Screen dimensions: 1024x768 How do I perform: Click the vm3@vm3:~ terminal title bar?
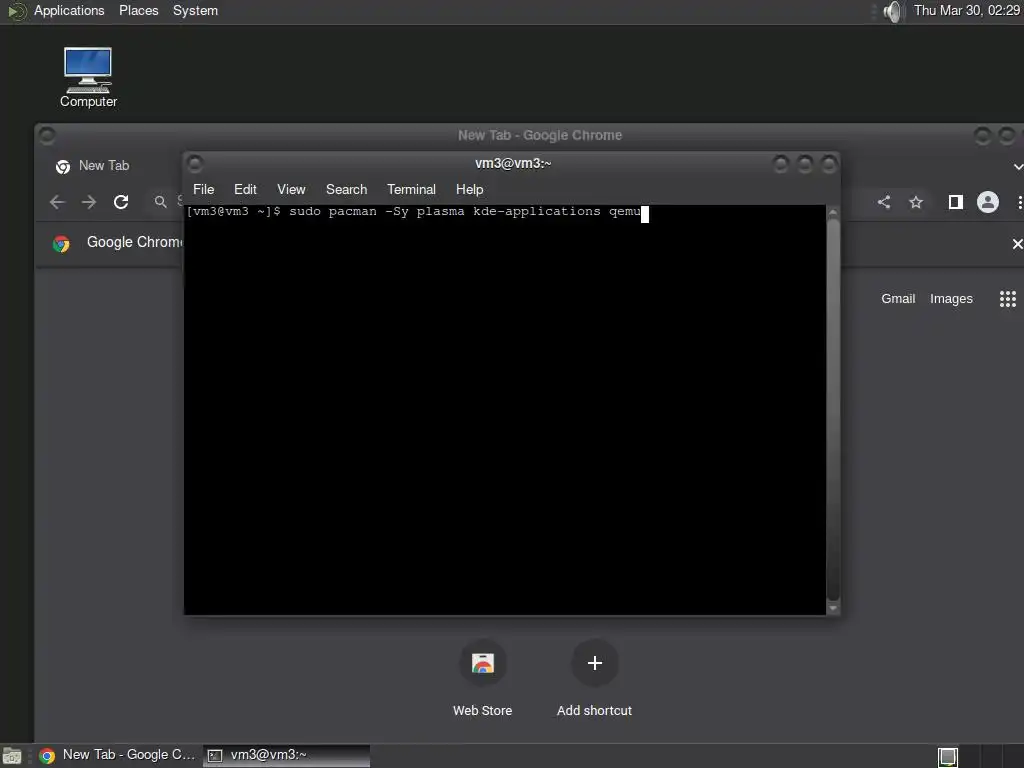tap(513, 163)
